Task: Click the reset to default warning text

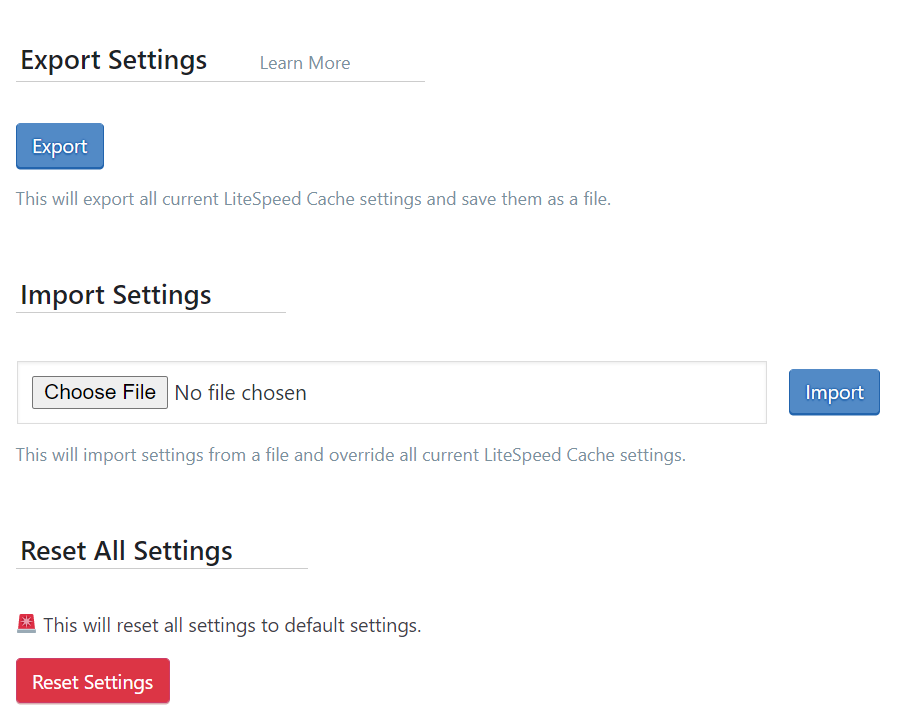Action: [232, 626]
